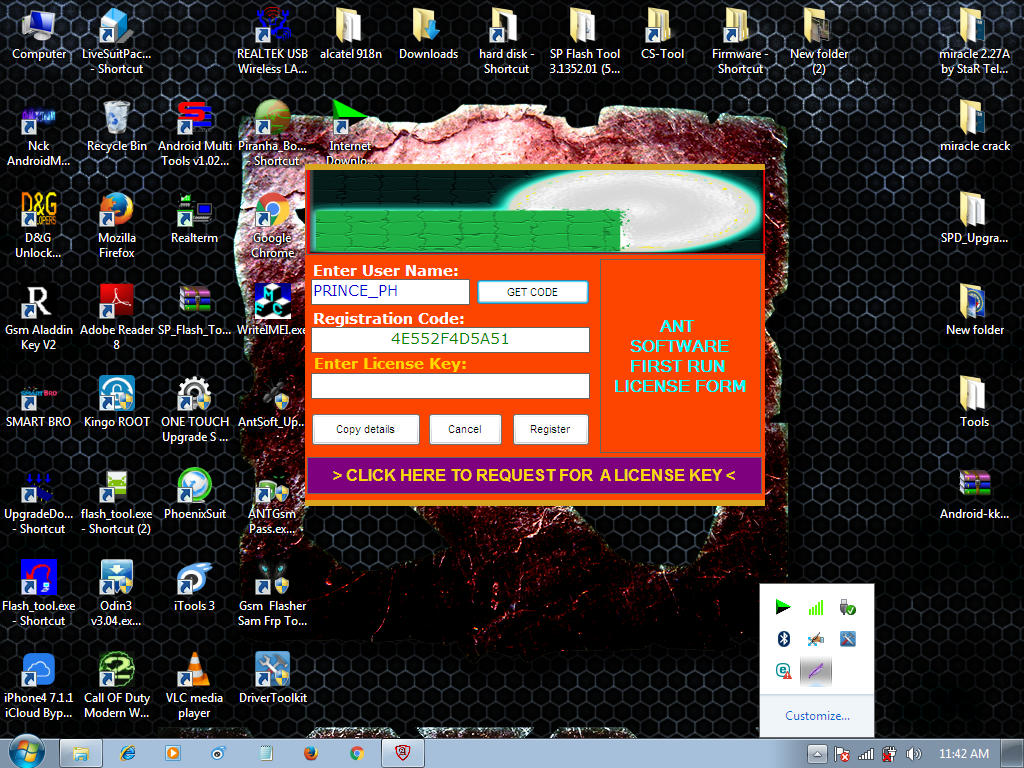Viewport: 1024px width, 768px height.
Task: Open Safely Remove Hardware tray icon
Action: pyautogui.click(x=848, y=608)
